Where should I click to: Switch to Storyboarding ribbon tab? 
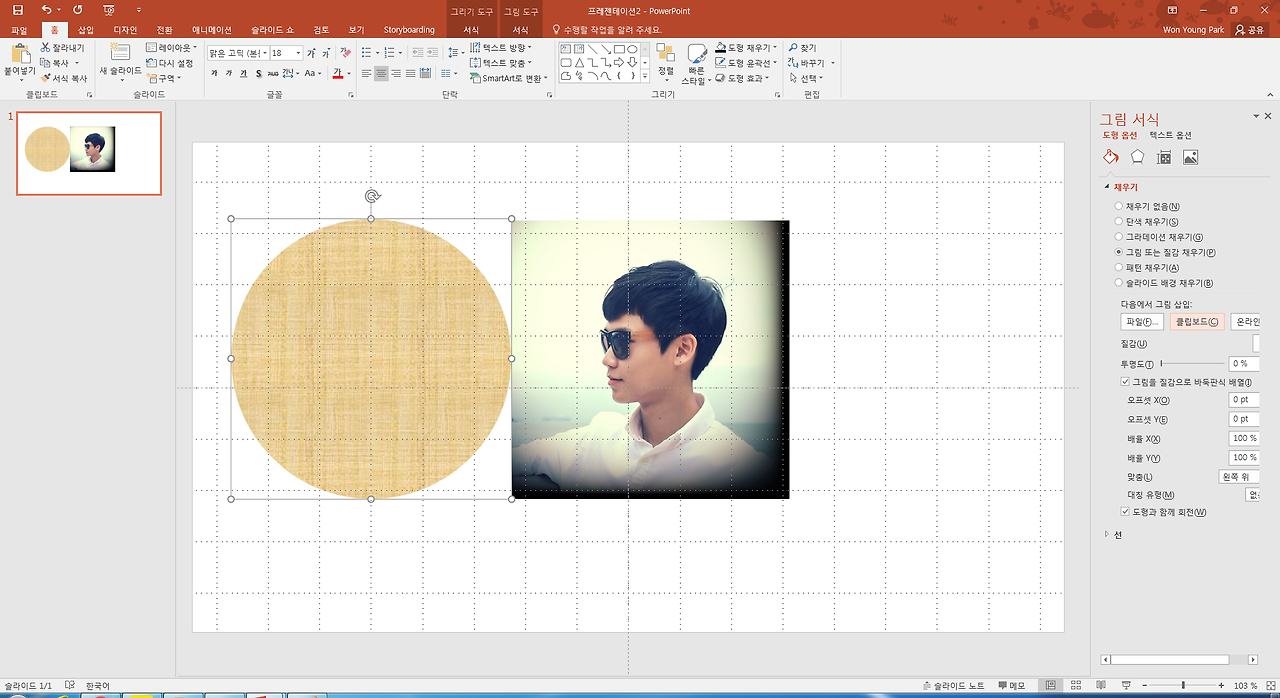(409, 30)
